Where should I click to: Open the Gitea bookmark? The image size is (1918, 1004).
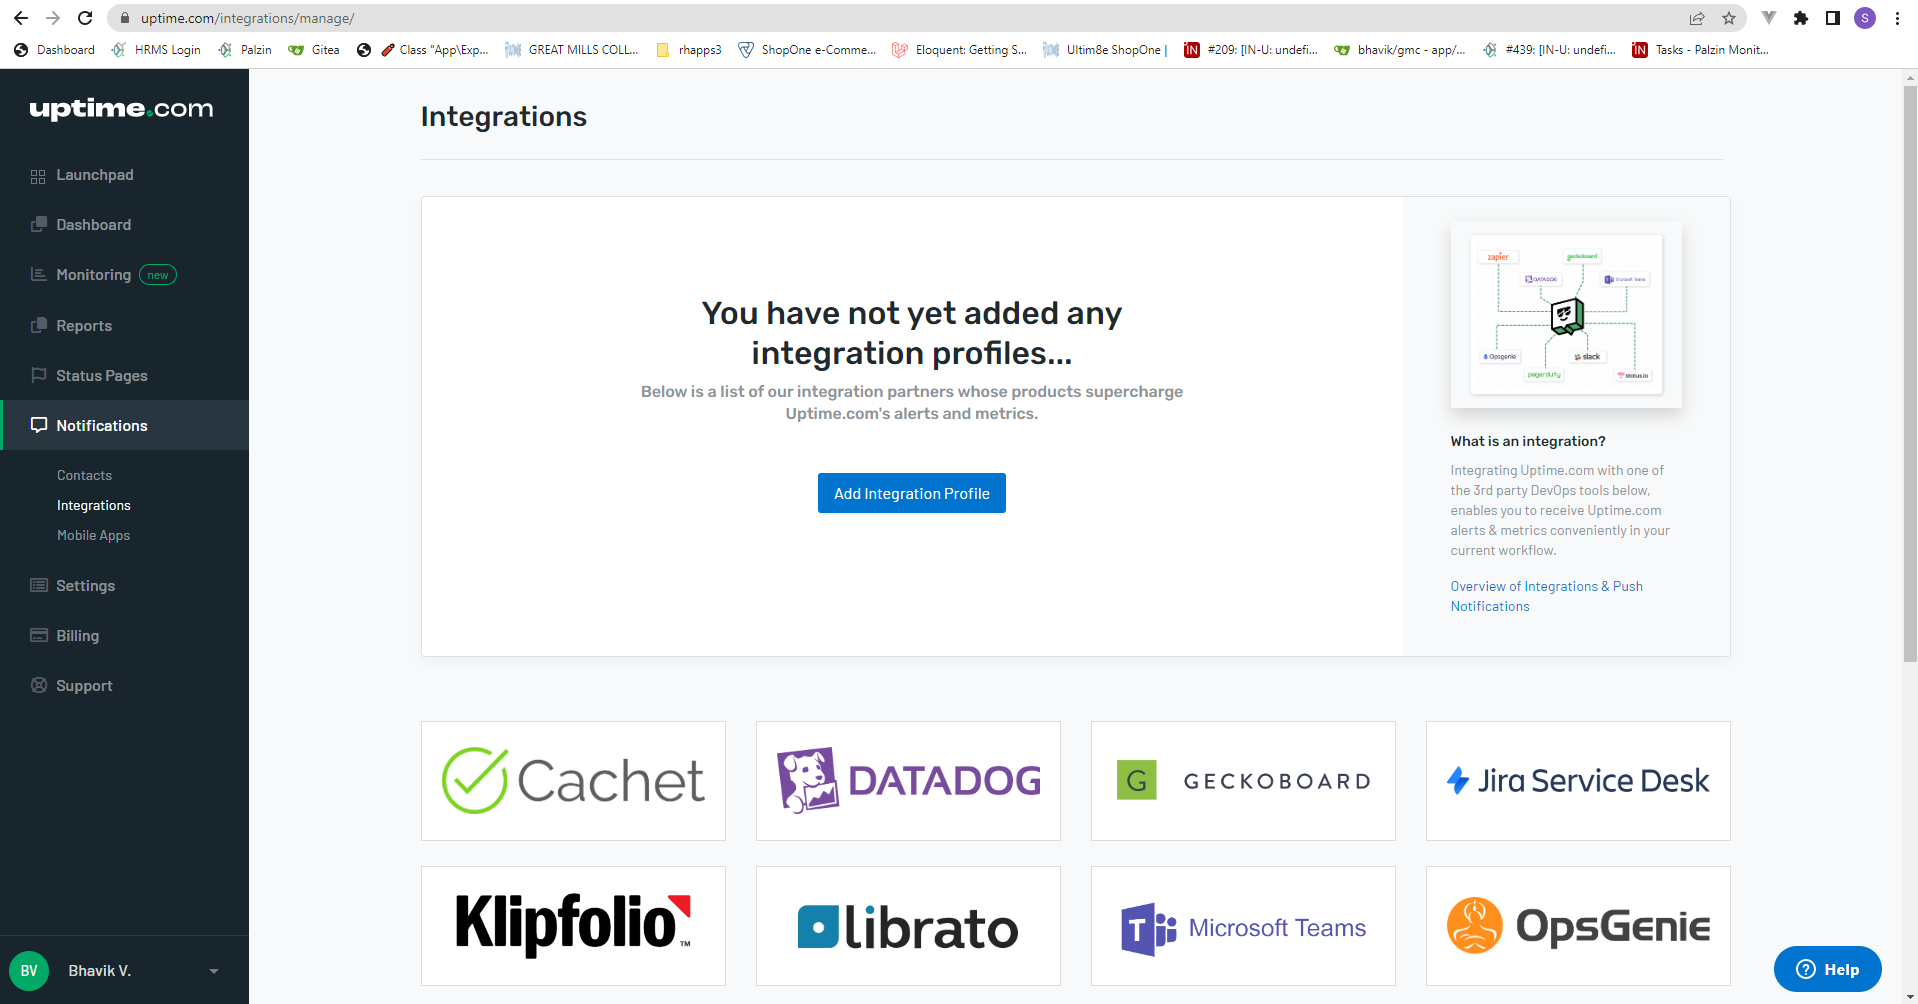coord(314,50)
